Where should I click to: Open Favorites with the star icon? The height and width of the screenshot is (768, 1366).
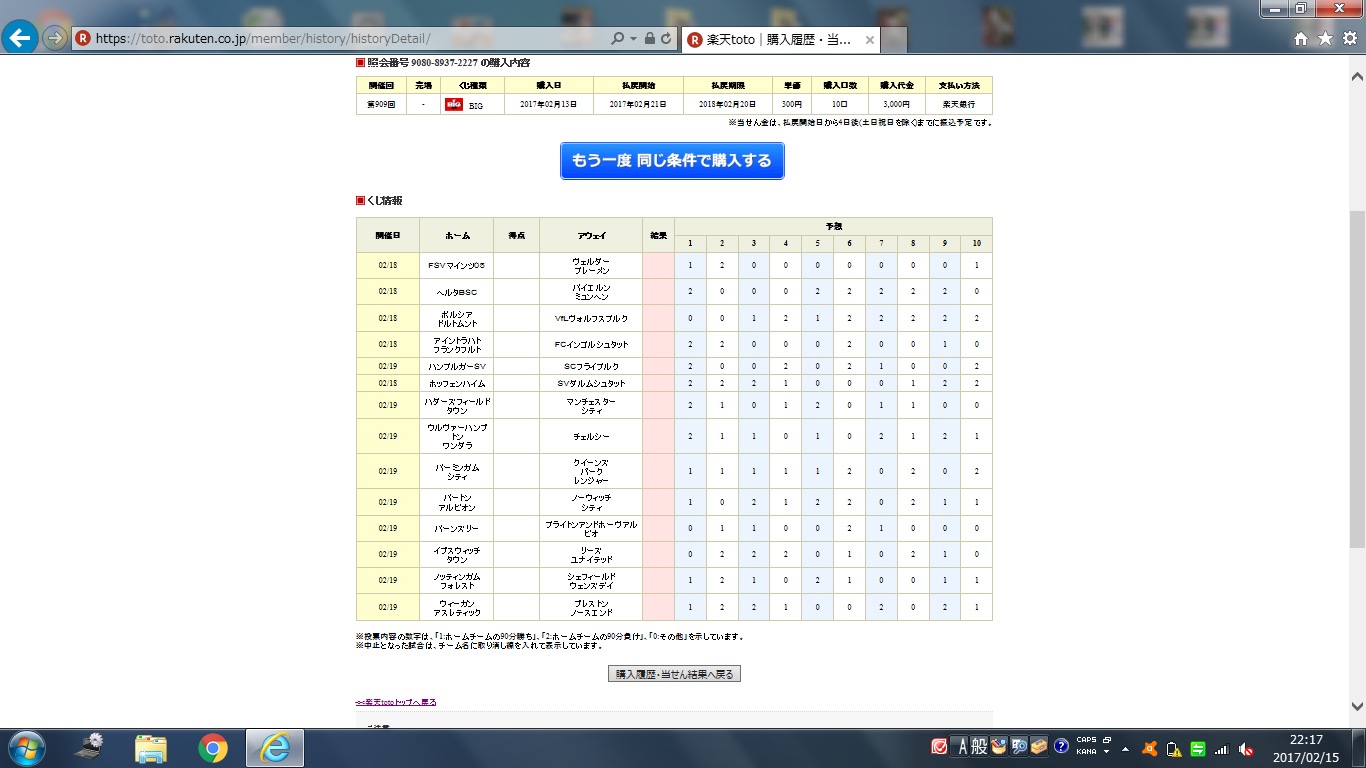(x=1325, y=38)
